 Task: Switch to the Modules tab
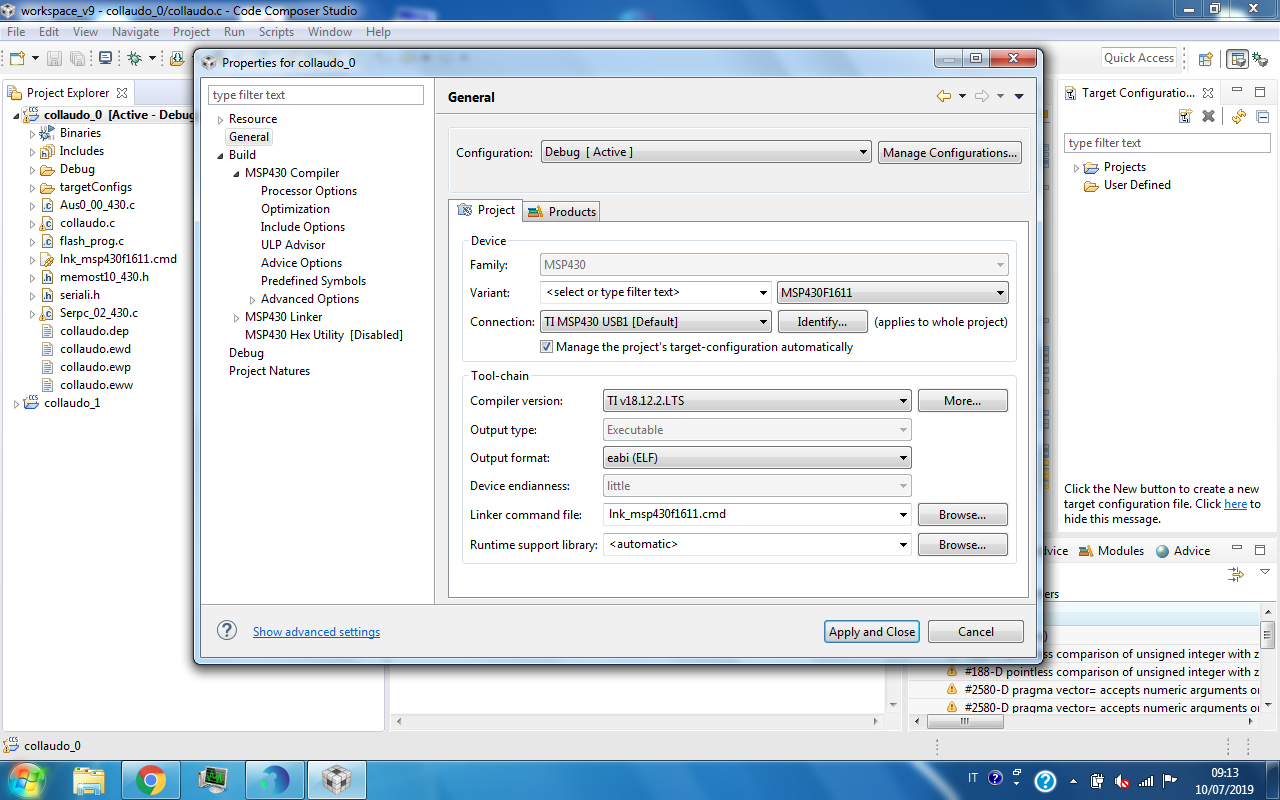pyautogui.click(x=1112, y=551)
